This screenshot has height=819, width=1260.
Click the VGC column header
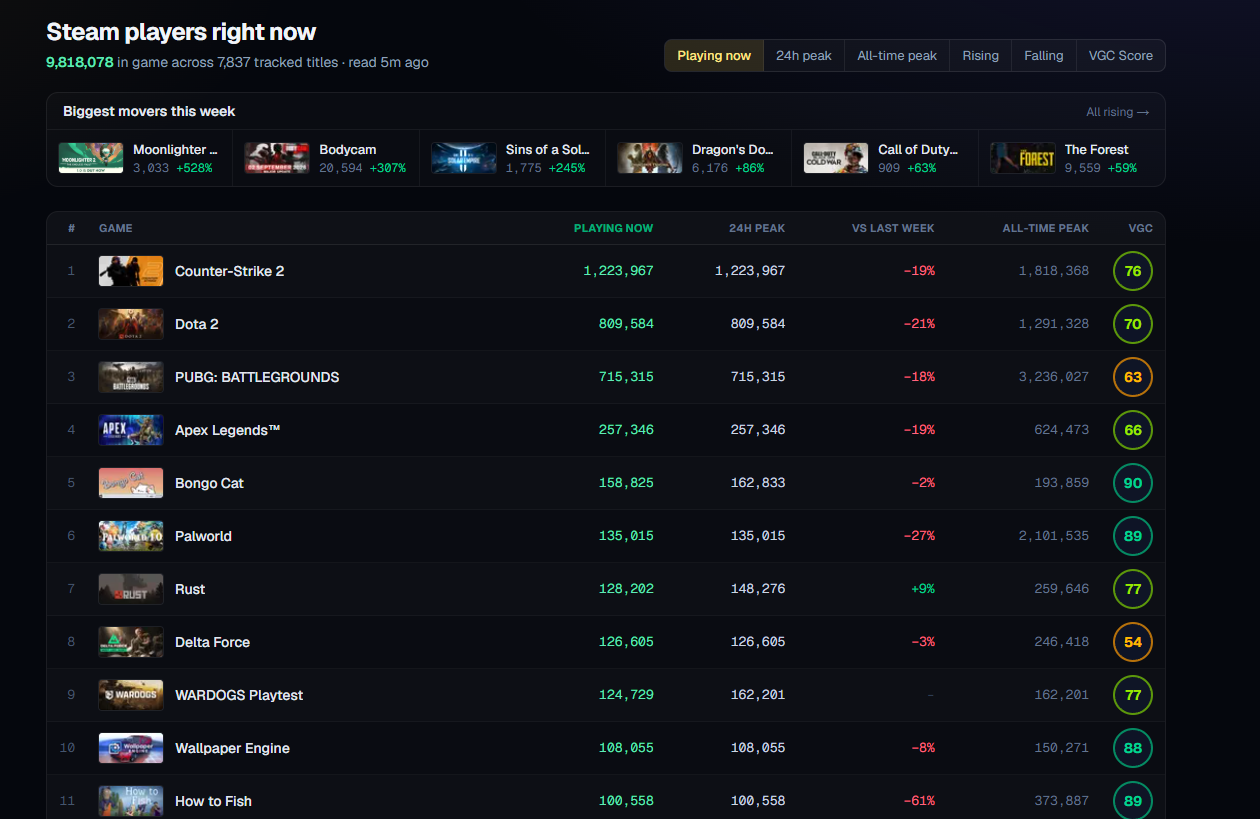pos(1141,228)
